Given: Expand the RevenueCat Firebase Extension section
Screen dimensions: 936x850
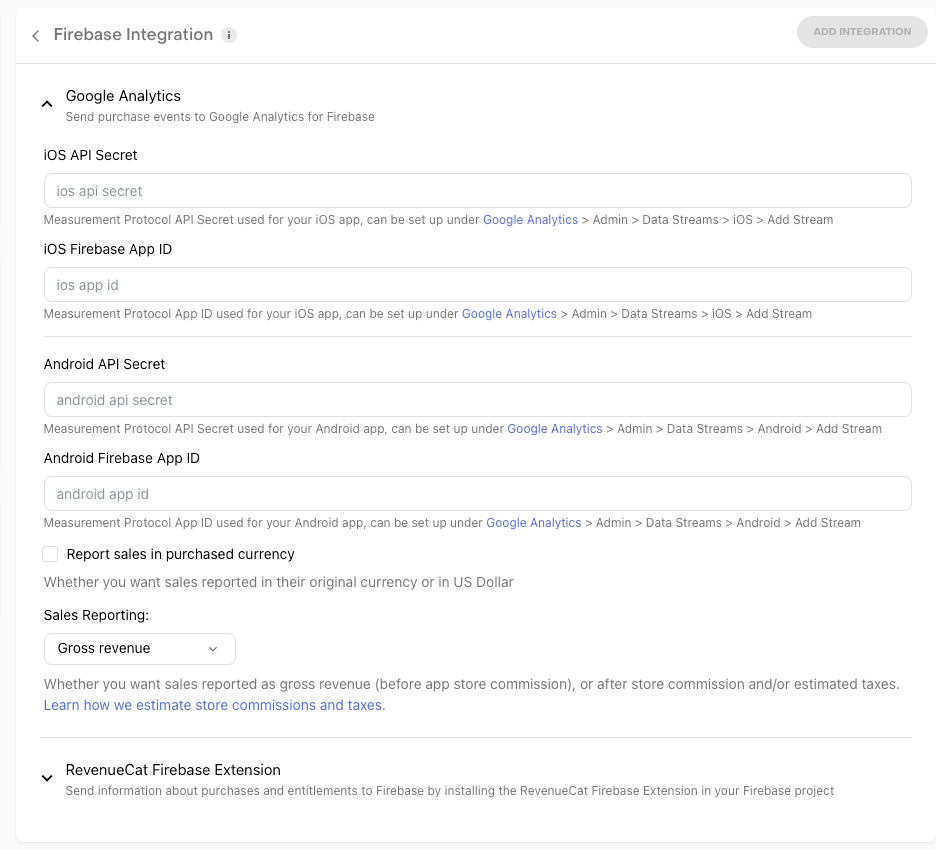Looking at the screenshot, I should (47, 778).
